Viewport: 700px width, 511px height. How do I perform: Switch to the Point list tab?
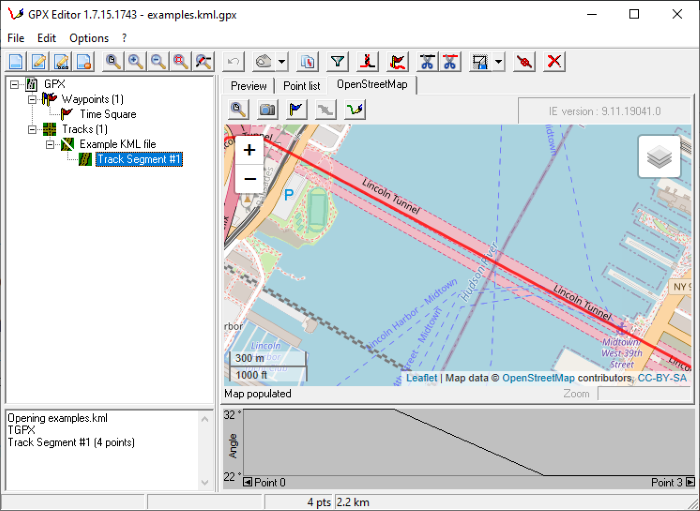(301, 86)
